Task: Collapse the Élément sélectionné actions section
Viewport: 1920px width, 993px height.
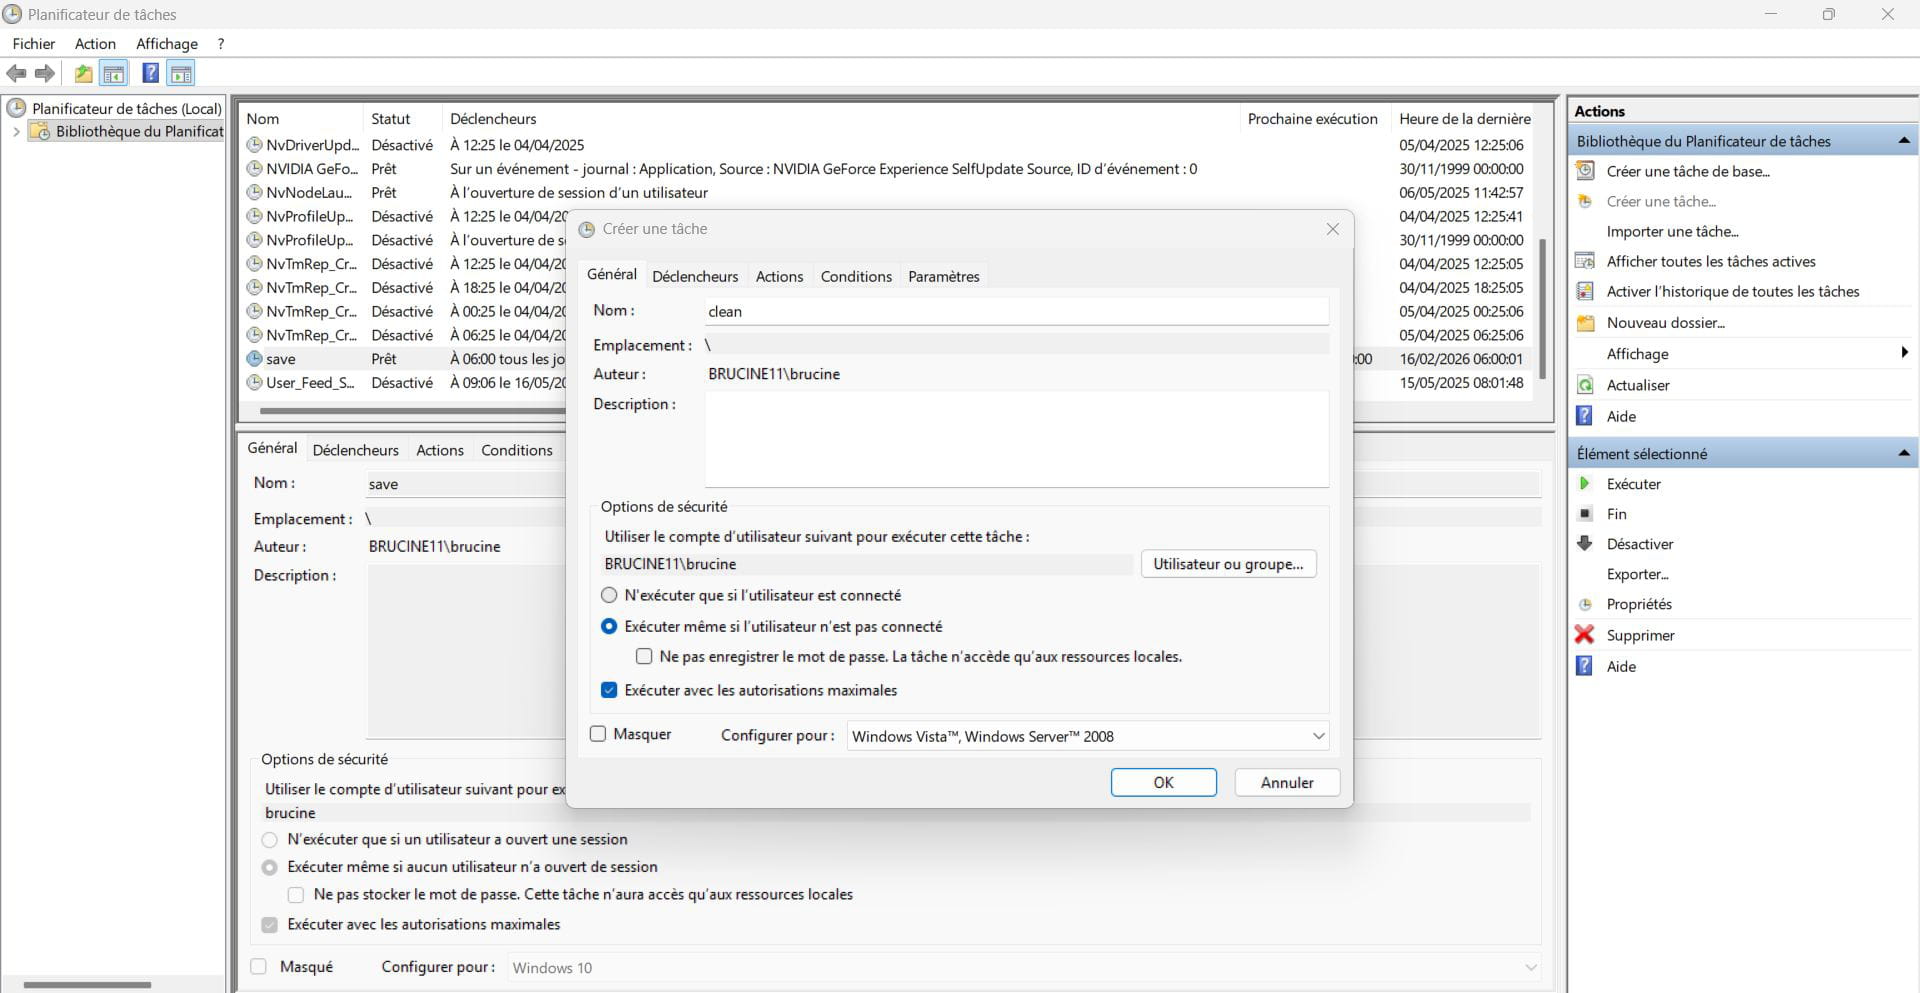Action: pyautogui.click(x=1903, y=454)
